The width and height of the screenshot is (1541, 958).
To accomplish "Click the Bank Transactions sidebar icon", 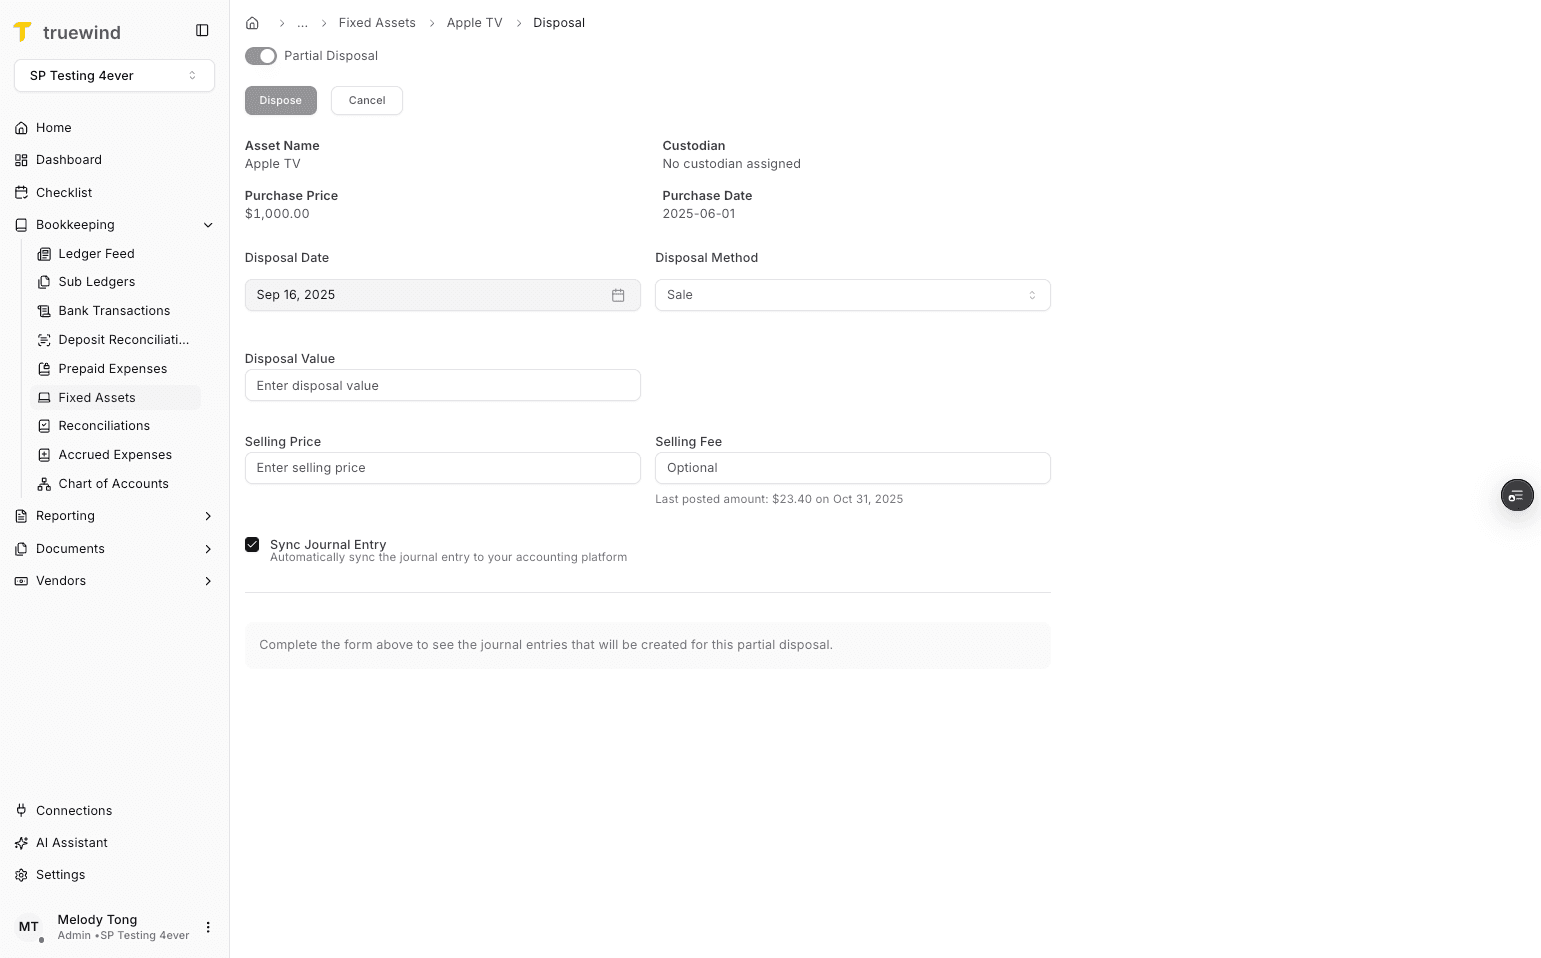I will tap(44, 311).
